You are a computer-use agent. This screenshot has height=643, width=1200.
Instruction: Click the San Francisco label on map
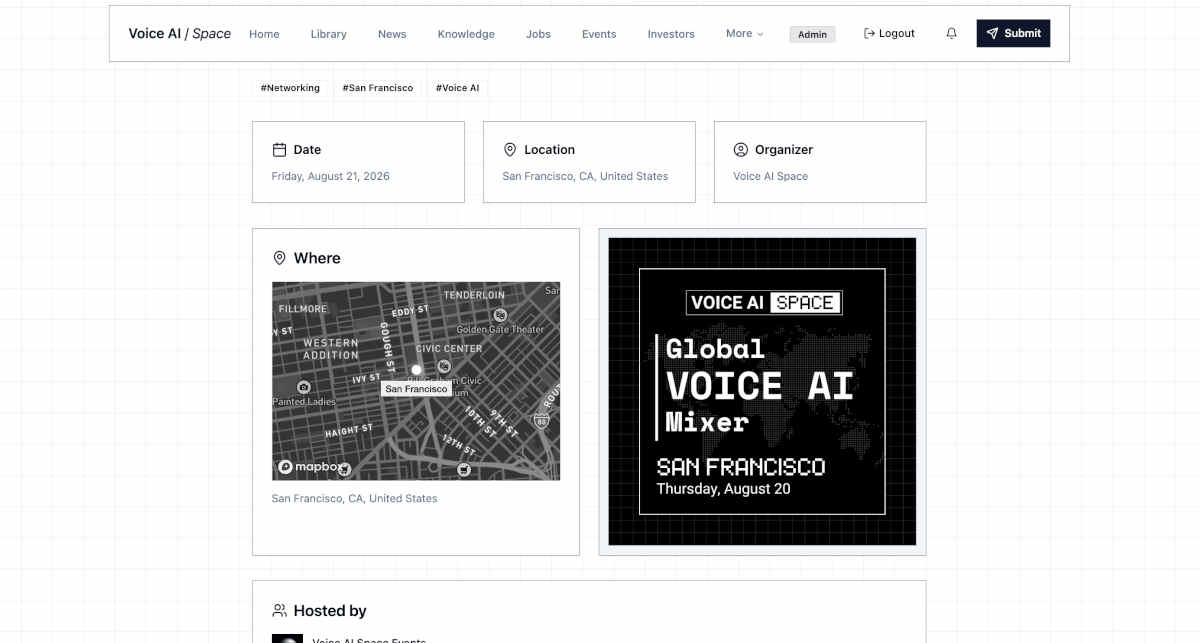tap(416, 389)
